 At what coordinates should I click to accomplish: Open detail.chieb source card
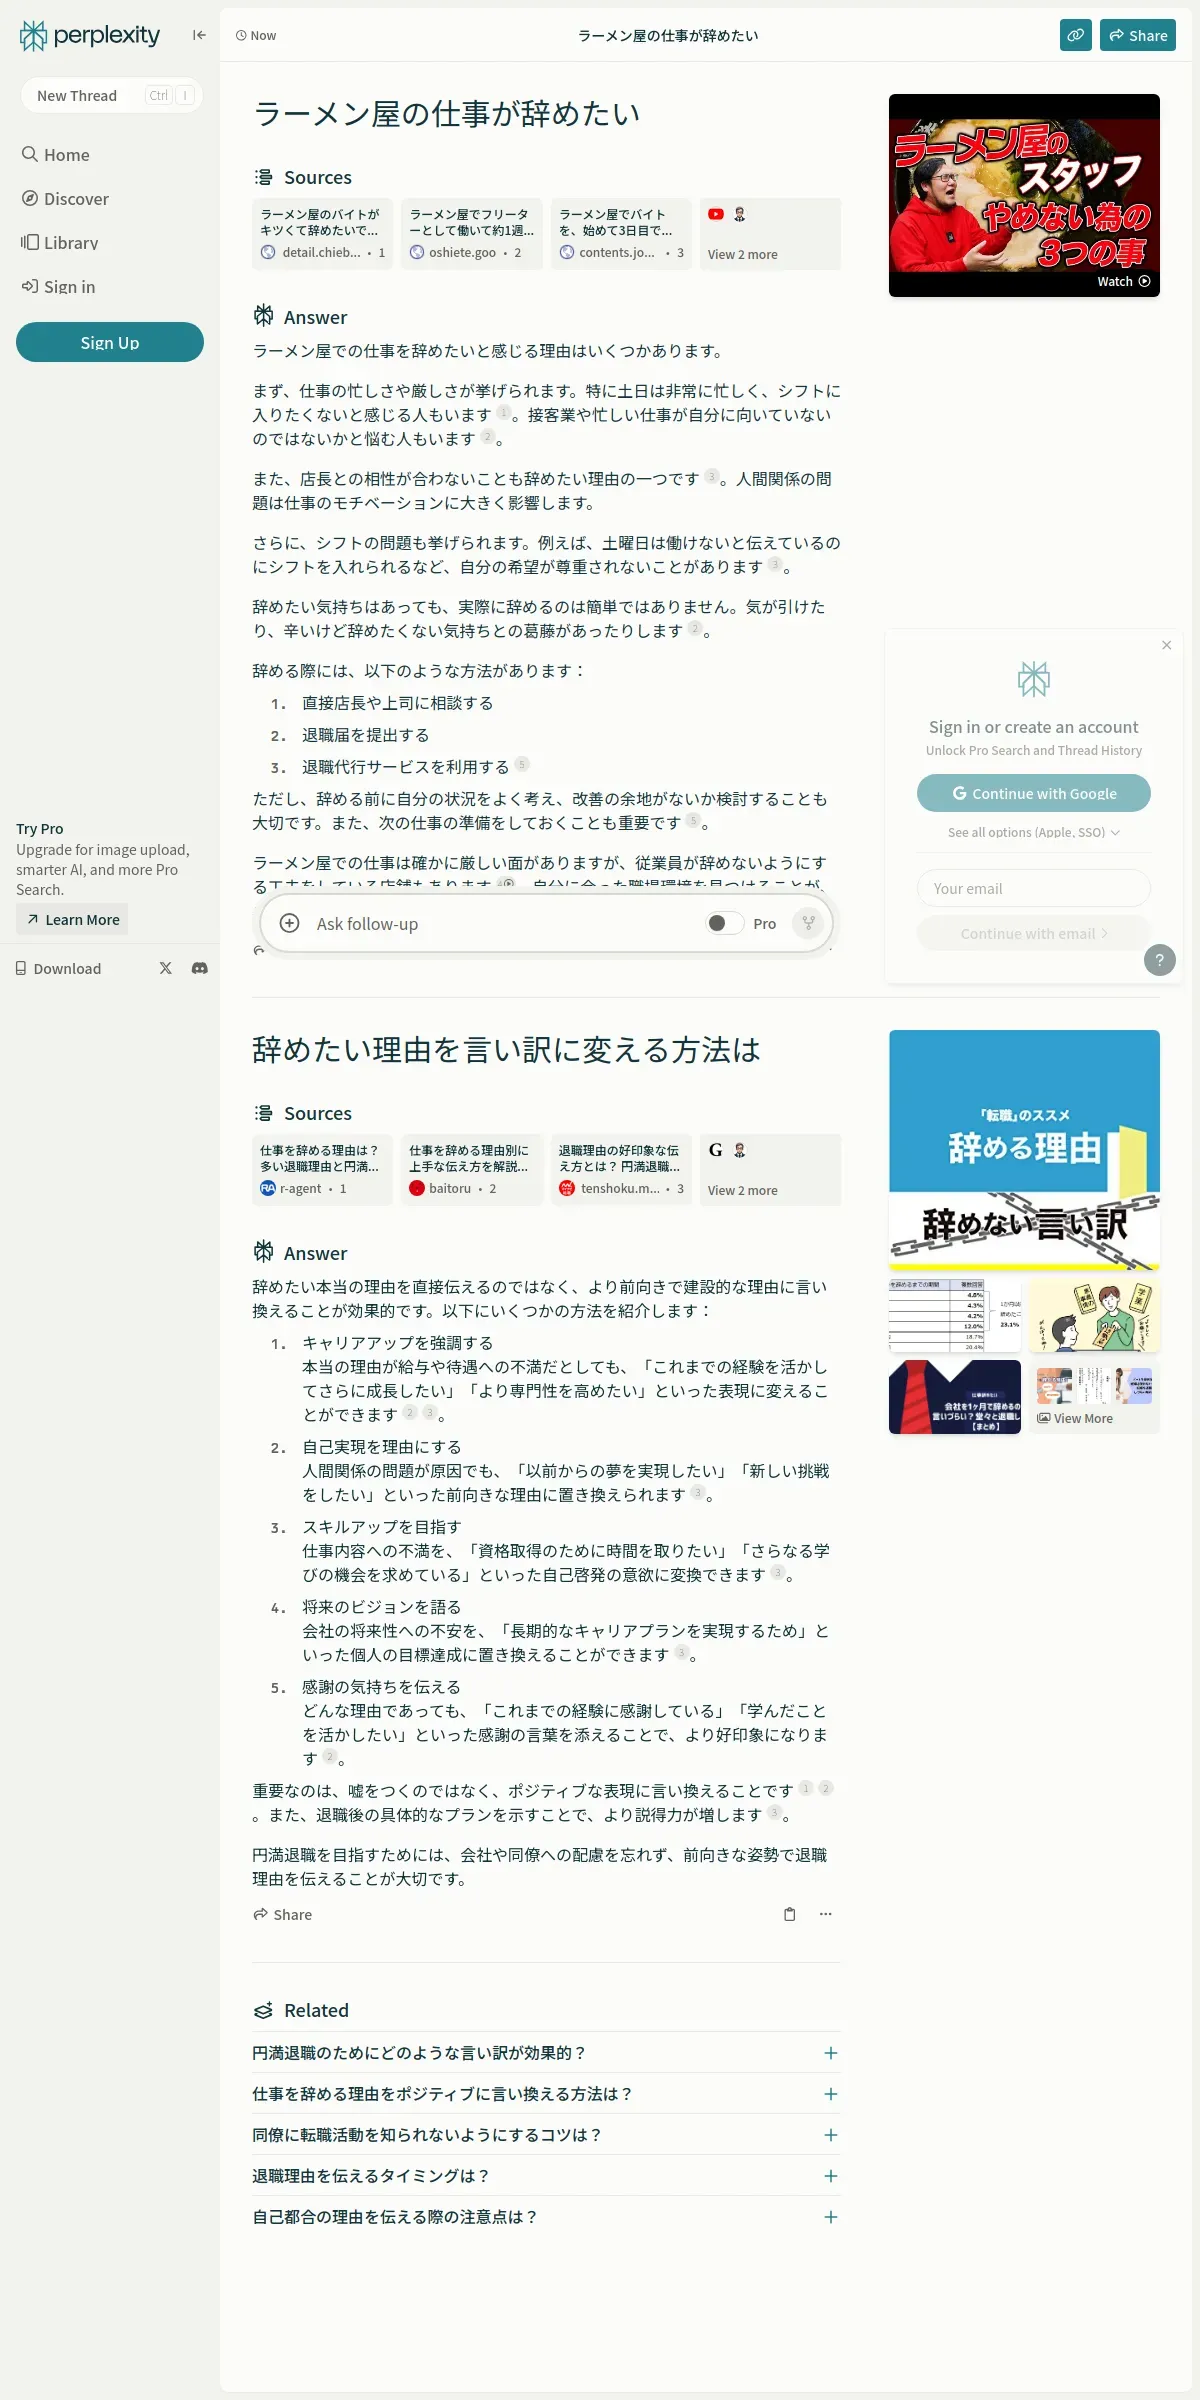[322, 234]
